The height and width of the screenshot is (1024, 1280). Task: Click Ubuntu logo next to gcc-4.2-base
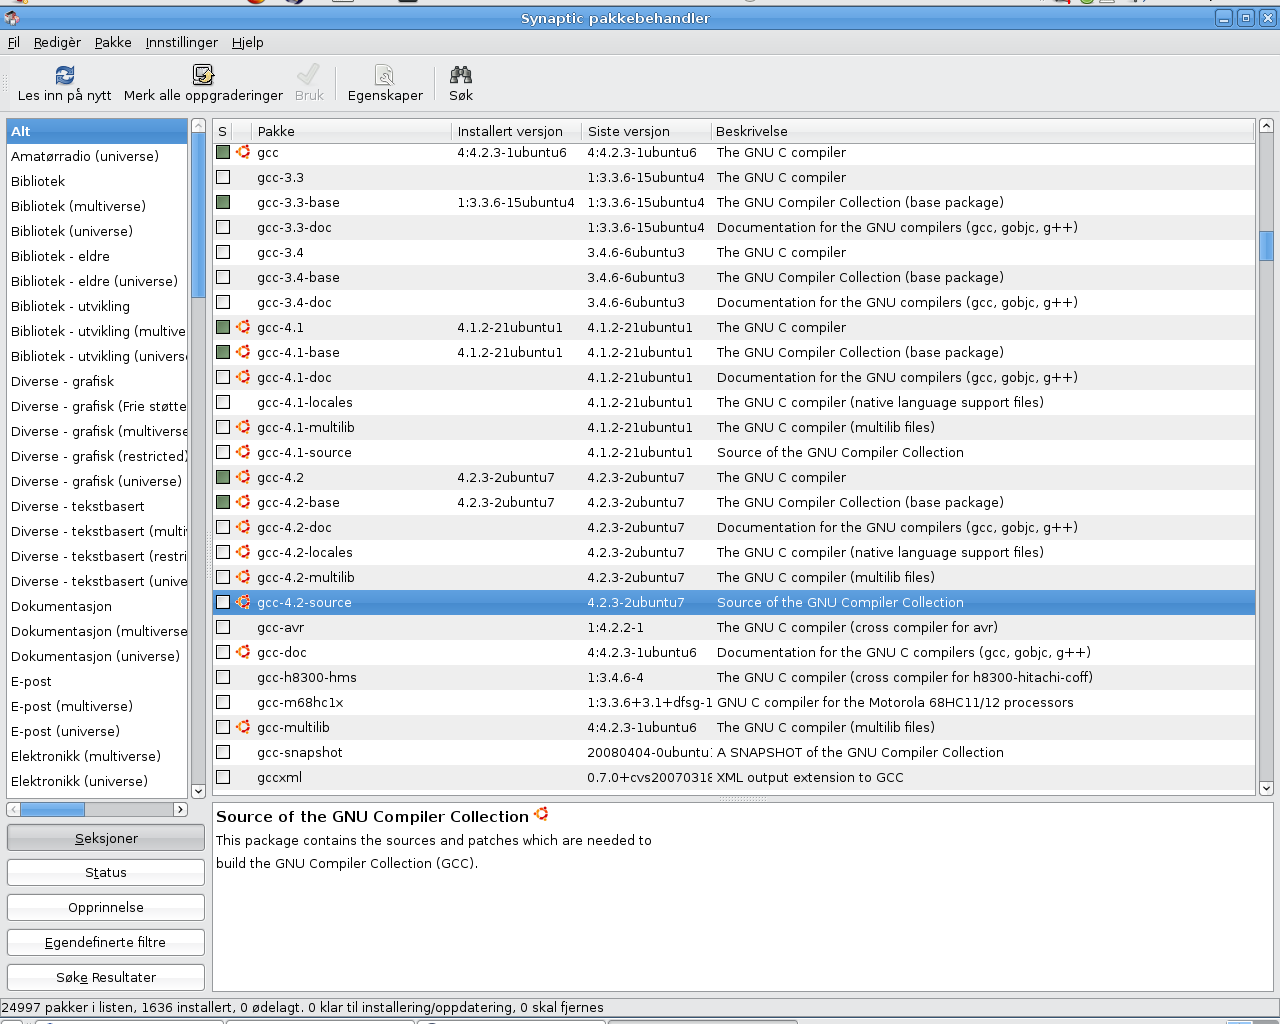pyautogui.click(x=243, y=502)
